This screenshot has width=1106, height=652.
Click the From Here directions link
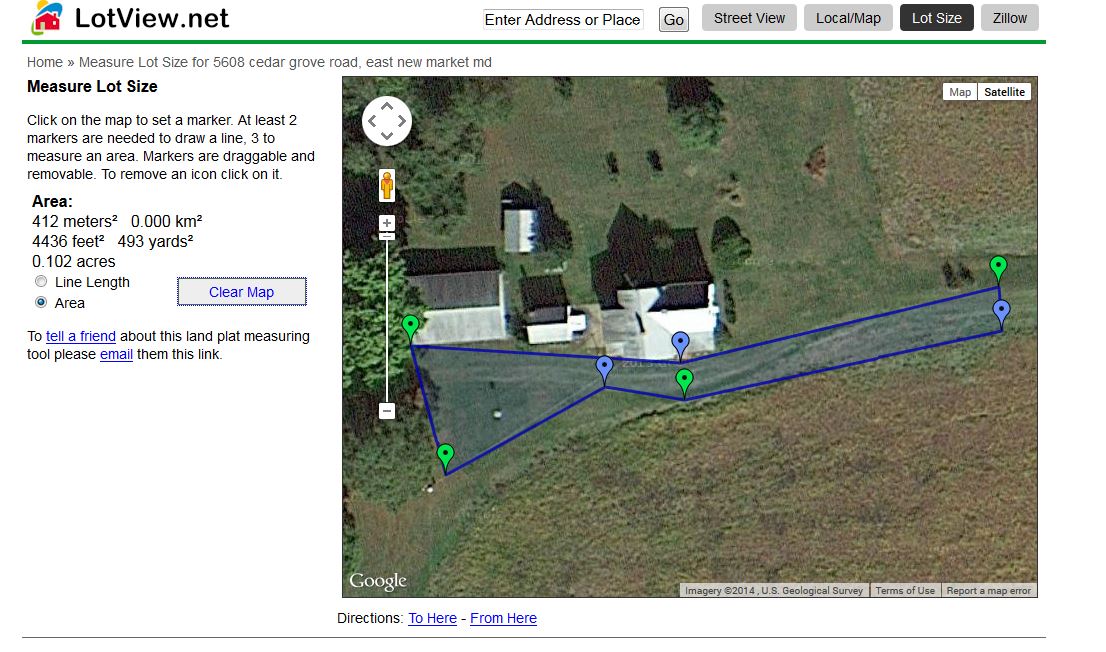click(504, 618)
